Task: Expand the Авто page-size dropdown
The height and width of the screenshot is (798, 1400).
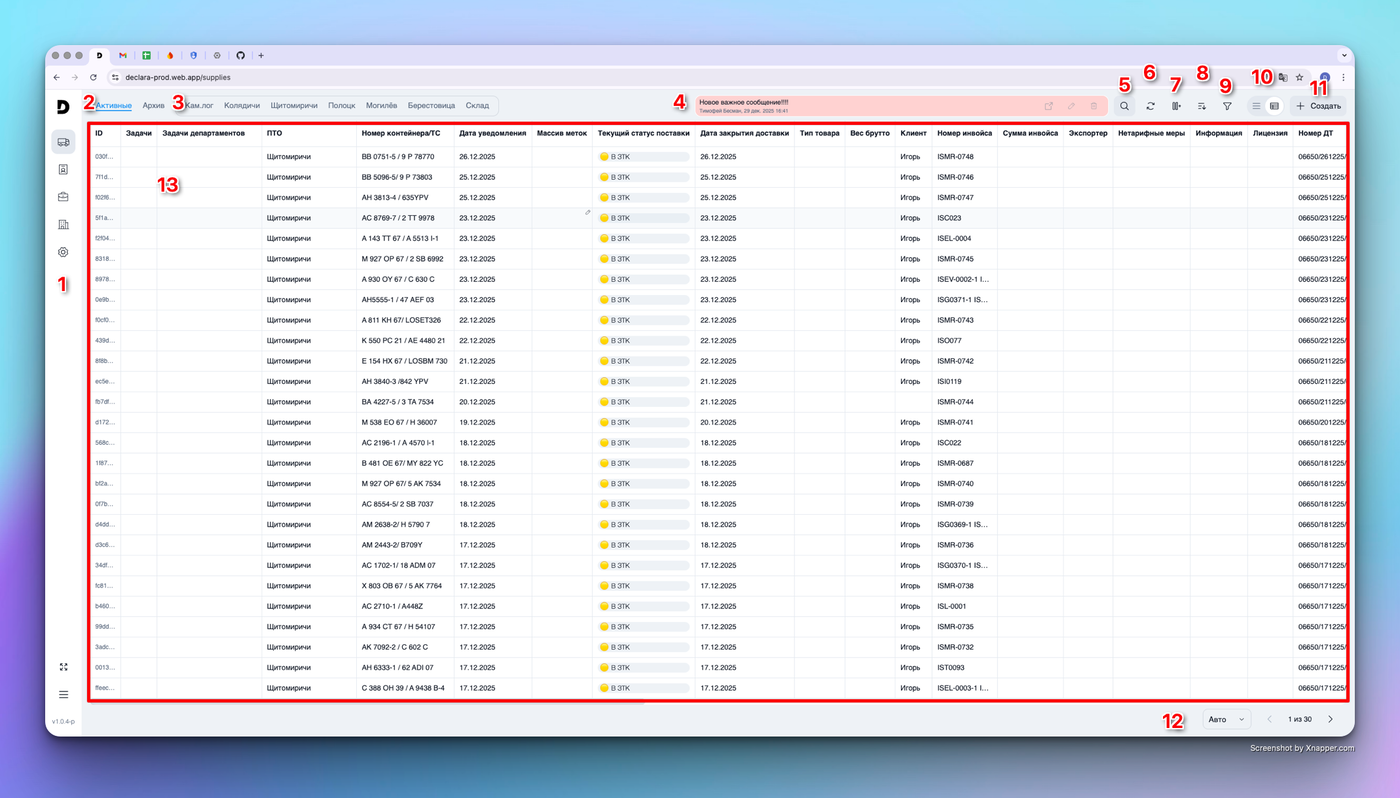Action: pos(1227,719)
